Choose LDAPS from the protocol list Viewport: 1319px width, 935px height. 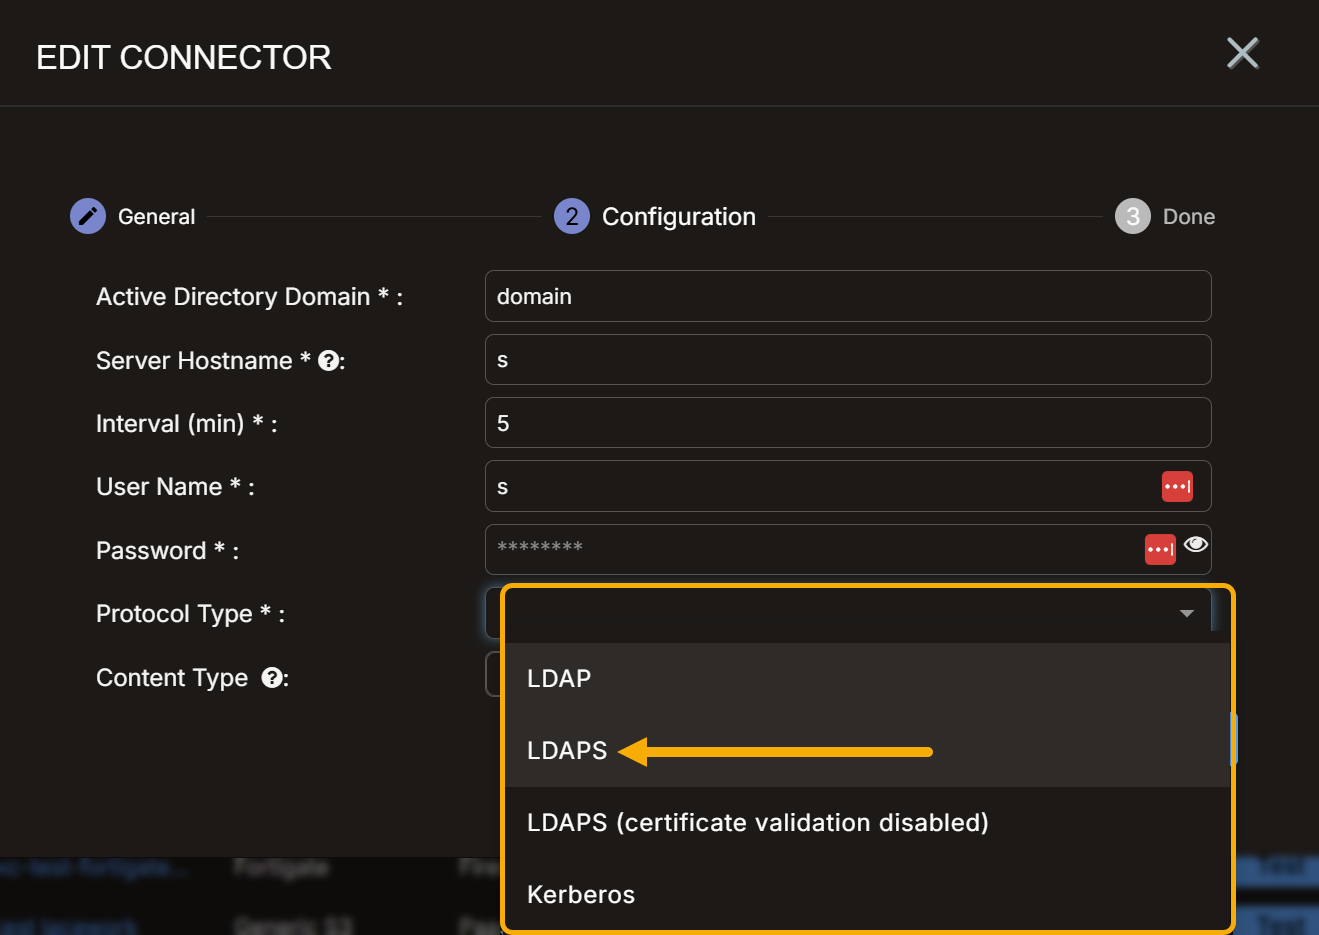coord(867,751)
